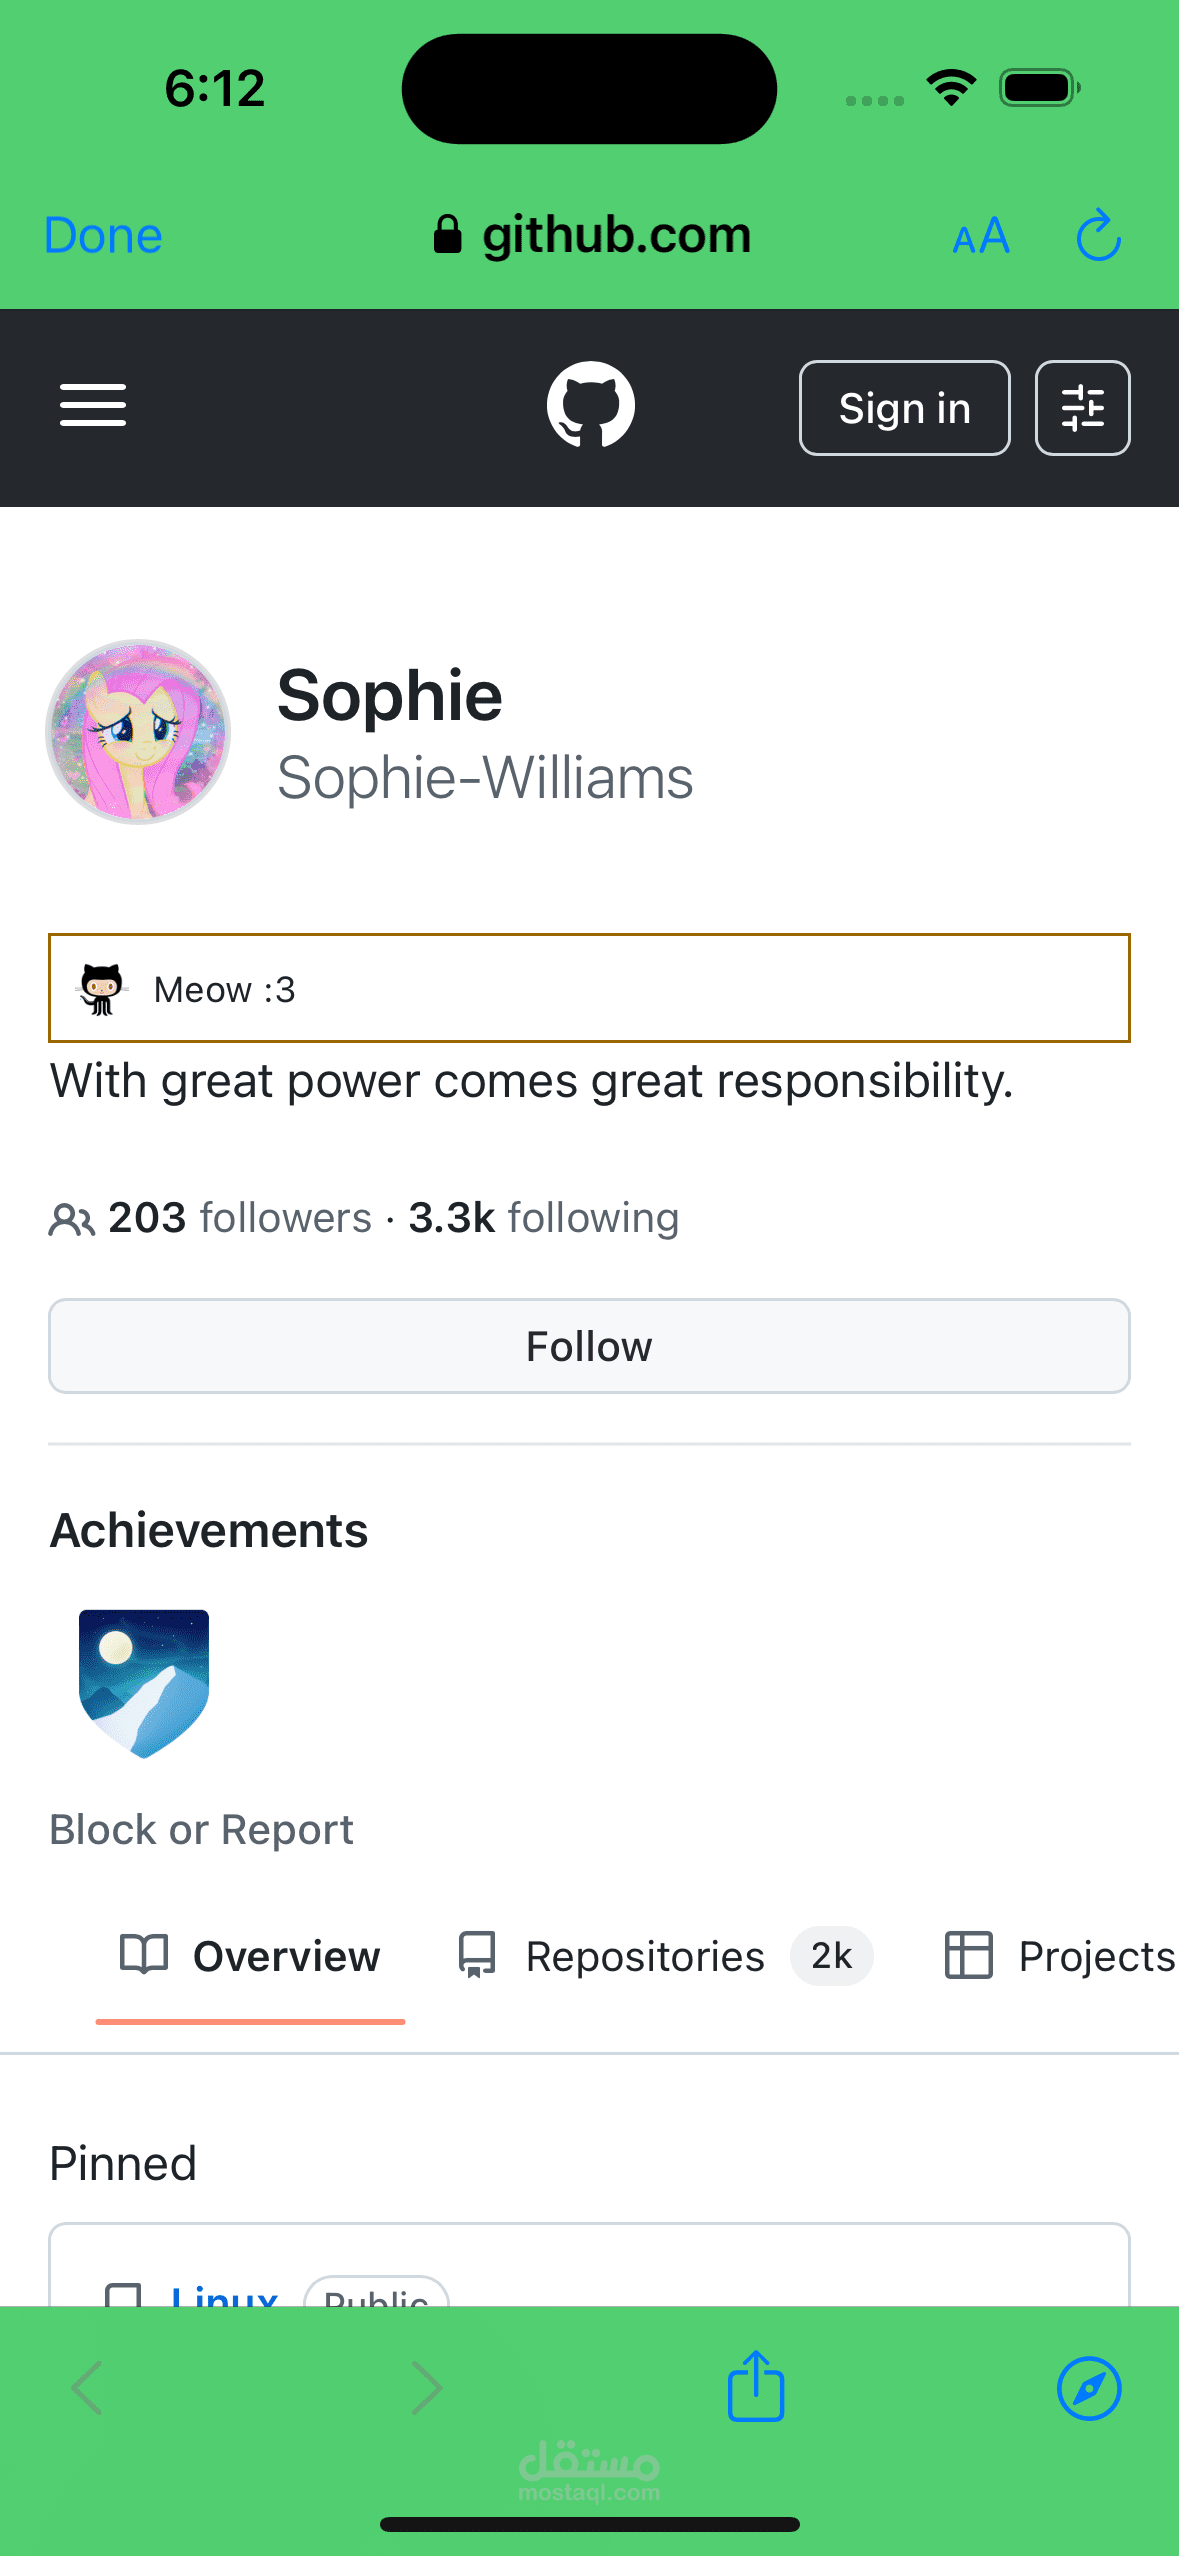
Task: Switch to the Projects tab
Action: [x=1061, y=1956]
